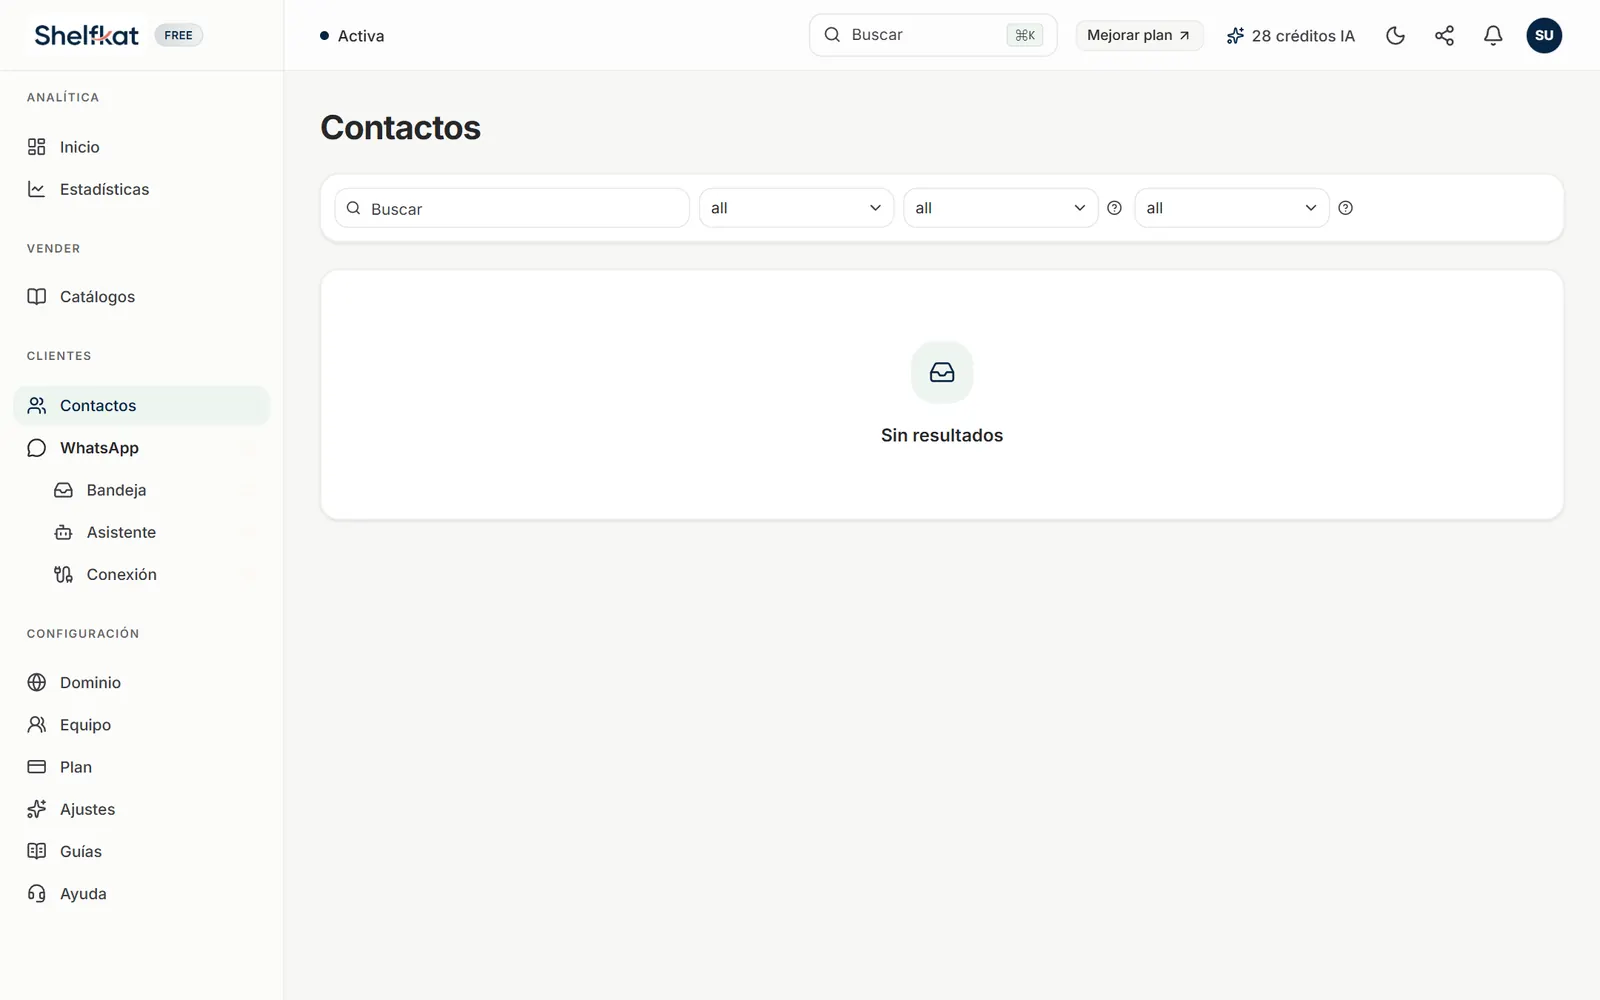The height and width of the screenshot is (1000, 1600).
Task: Click the share icon in the top bar
Action: pos(1444,36)
